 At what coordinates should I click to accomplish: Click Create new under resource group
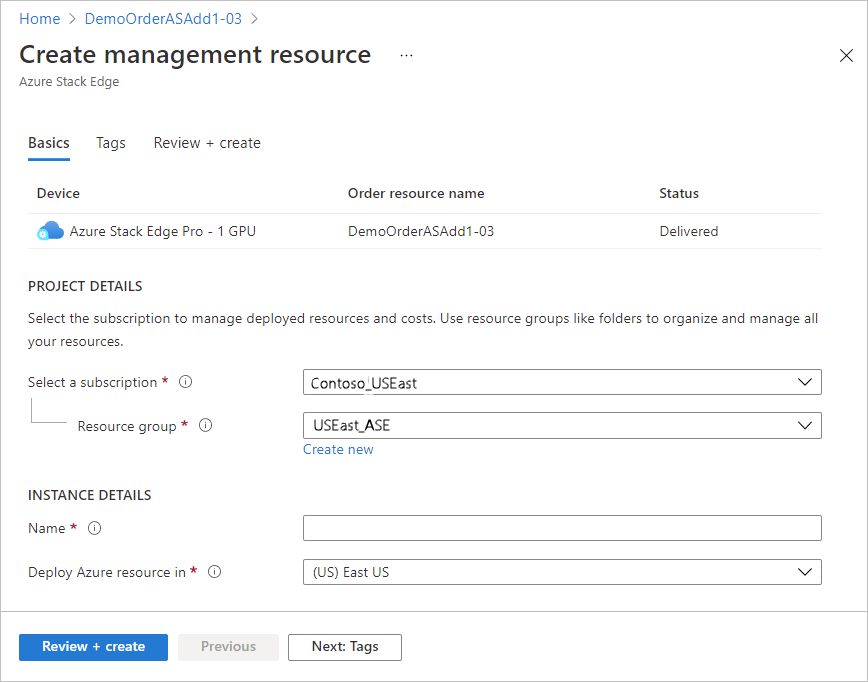pos(338,449)
